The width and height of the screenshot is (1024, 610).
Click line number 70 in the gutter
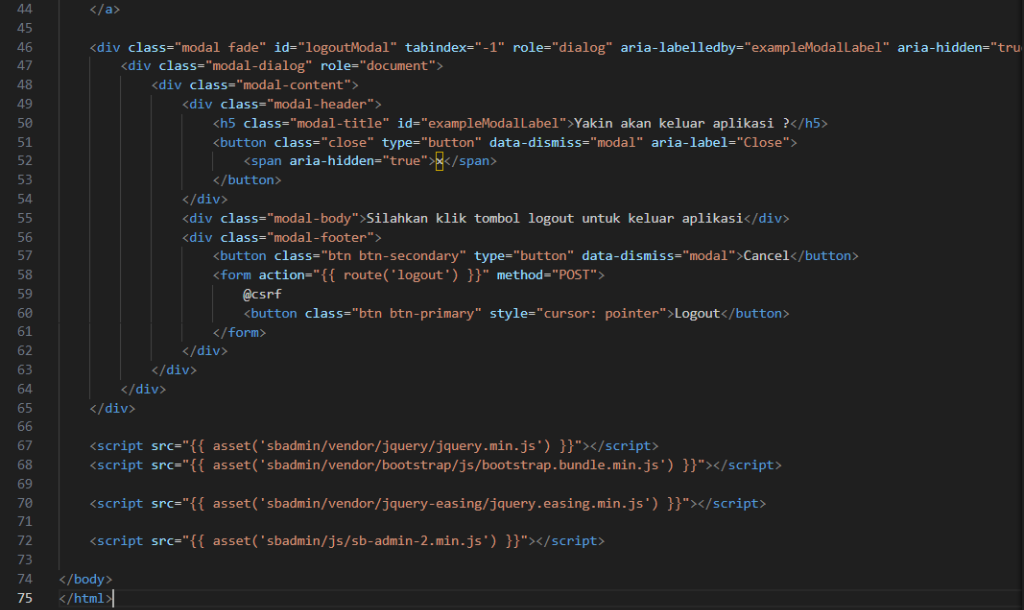click(x=25, y=504)
